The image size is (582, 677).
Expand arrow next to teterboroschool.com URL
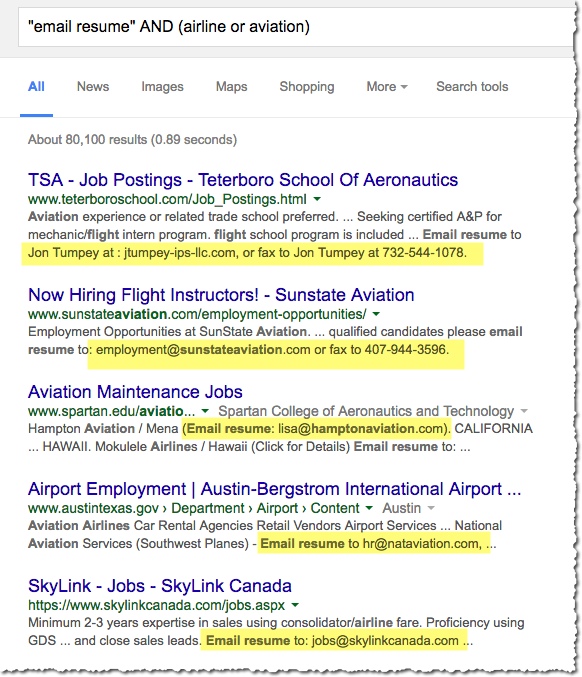317,199
